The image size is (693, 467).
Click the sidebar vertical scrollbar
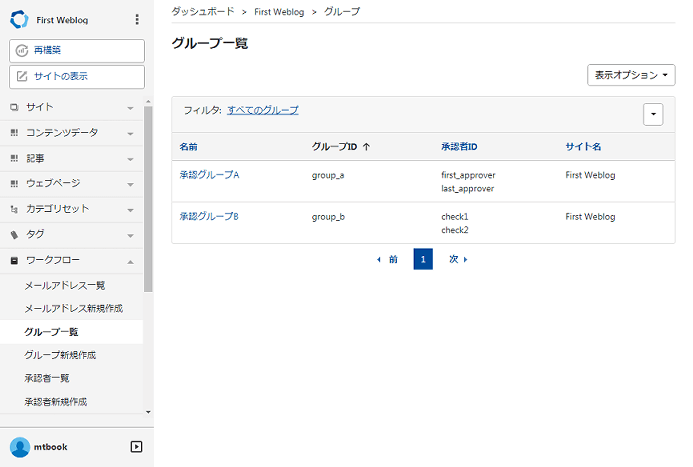[x=148, y=199]
